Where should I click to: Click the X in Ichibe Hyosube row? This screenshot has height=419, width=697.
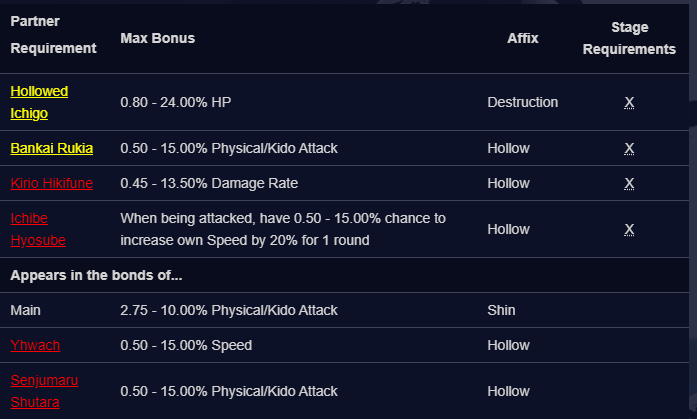[629, 229]
